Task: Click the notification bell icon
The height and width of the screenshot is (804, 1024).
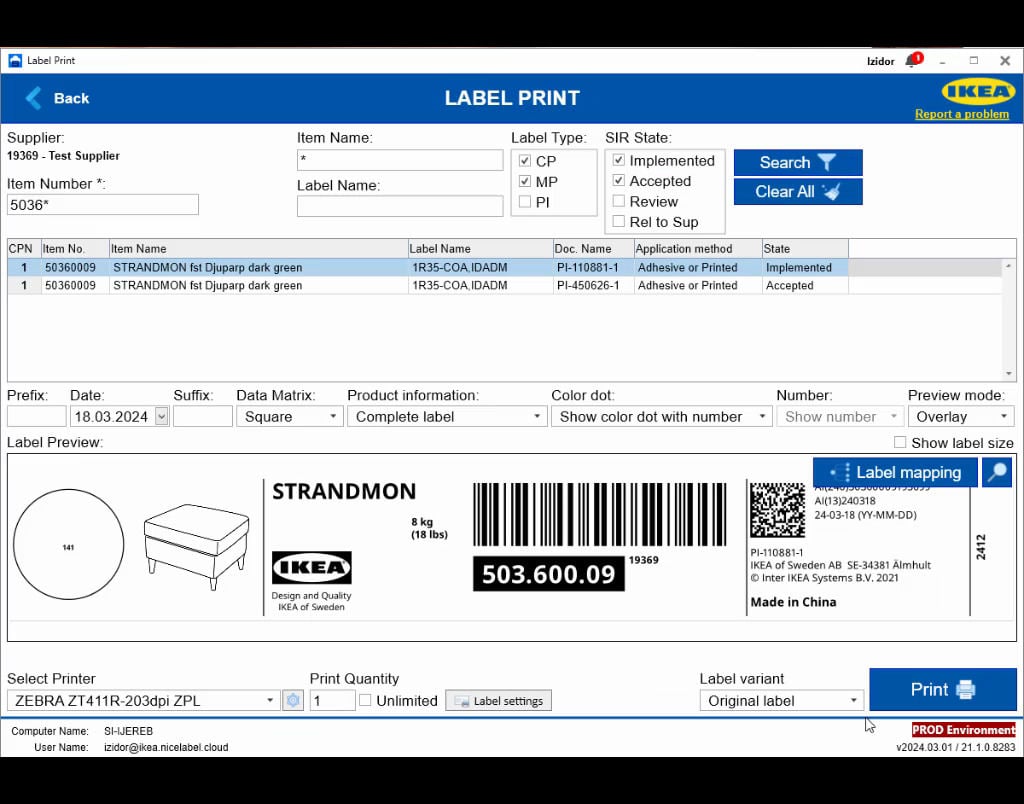Action: (x=912, y=60)
